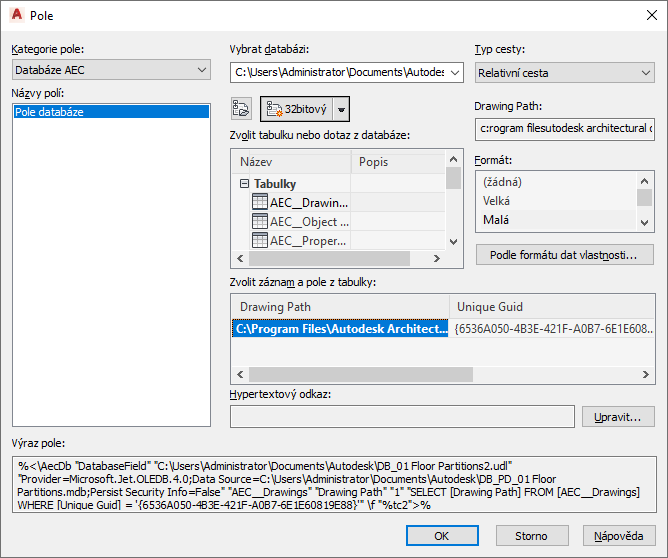Open help via Nápověda button
This screenshot has width=668, height=558.
(619, 535)
